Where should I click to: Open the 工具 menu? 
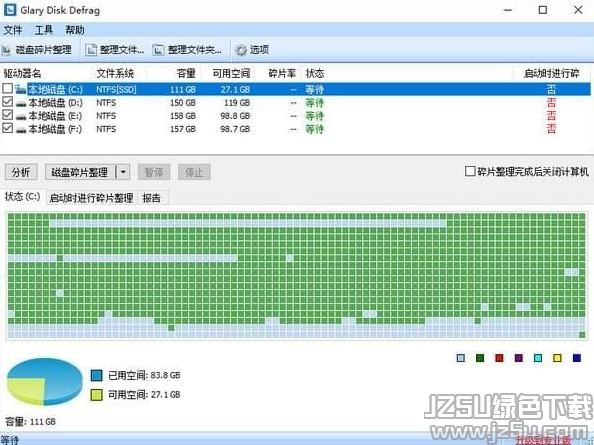pyautogui.click(x=44, y=30)
